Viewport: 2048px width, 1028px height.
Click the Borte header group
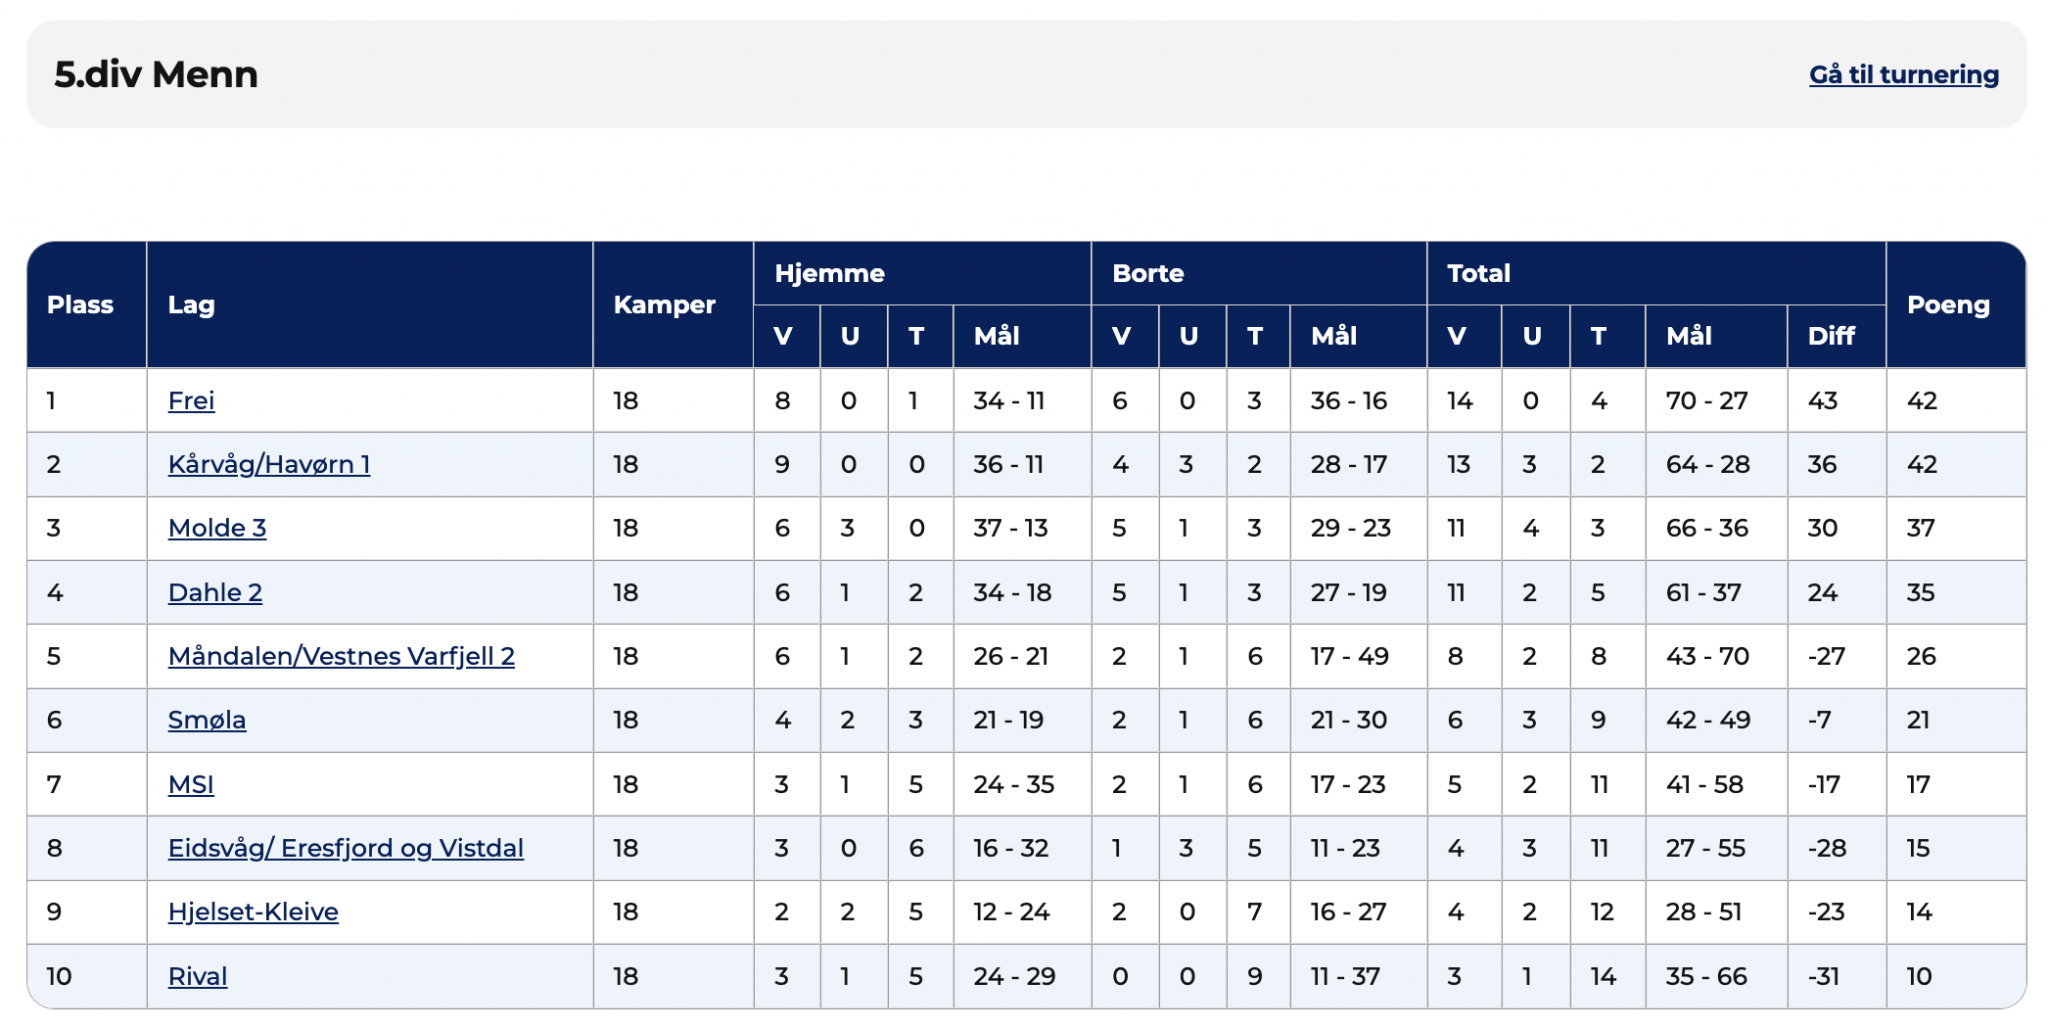[x=1148, y=273]
